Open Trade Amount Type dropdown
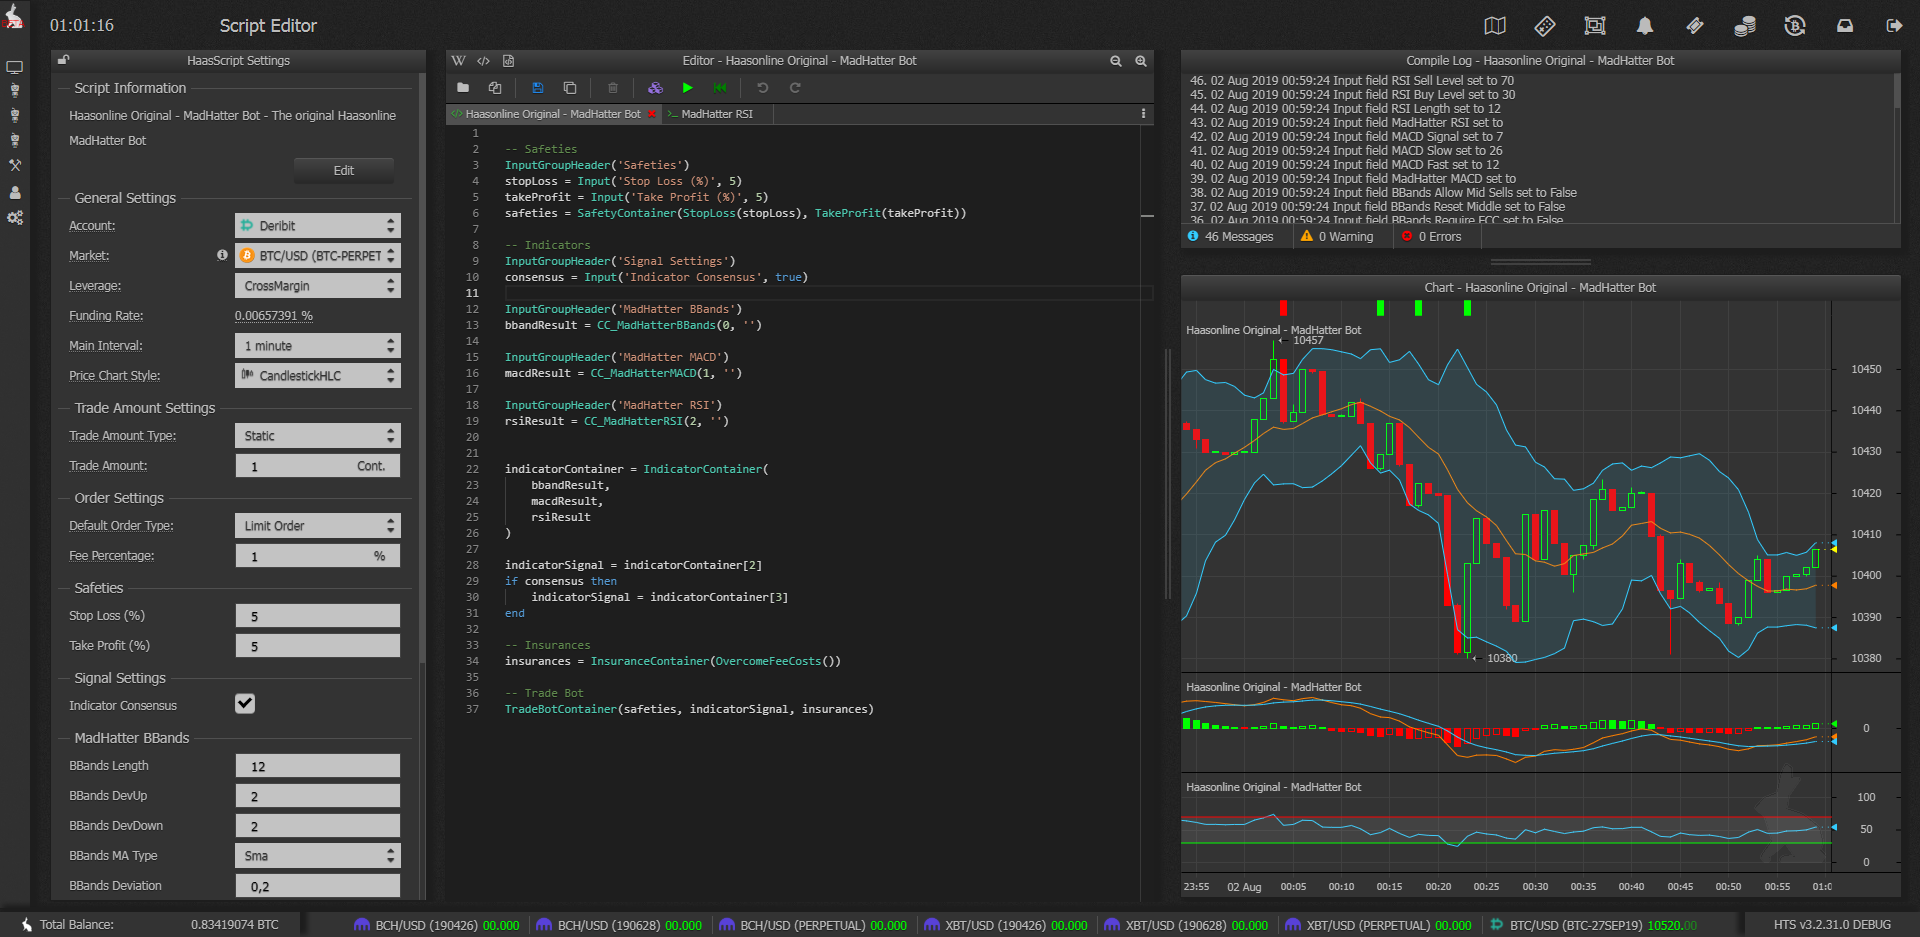1920x937 pixels. tap(318, 436)
